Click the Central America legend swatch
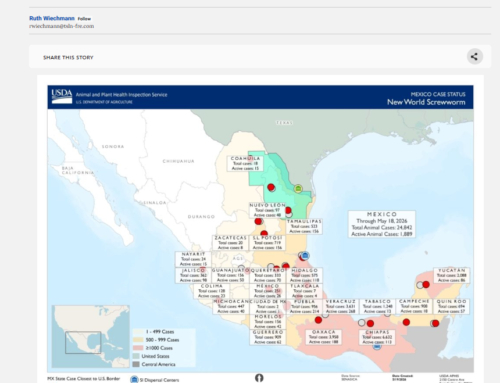This screenshot has height=383, width=500. click(136, 364)
